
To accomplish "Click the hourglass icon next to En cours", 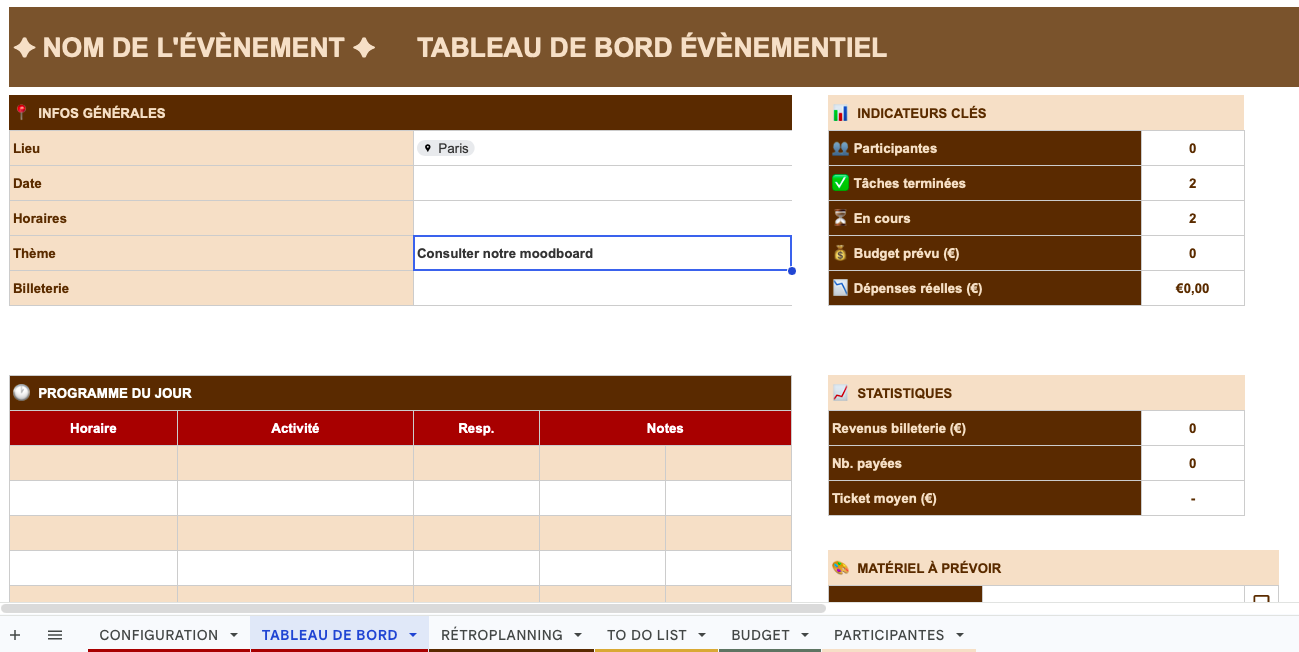I will [840, 218].
